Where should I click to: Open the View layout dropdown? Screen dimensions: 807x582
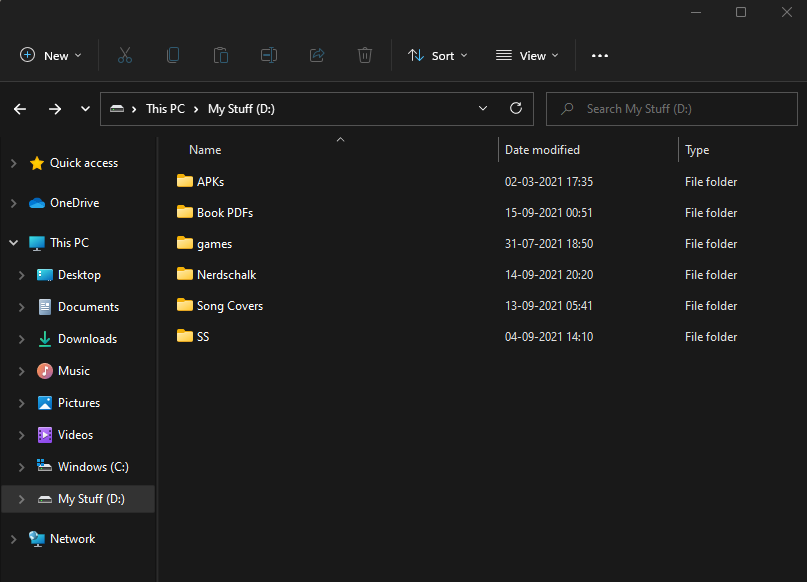(528, 56)
